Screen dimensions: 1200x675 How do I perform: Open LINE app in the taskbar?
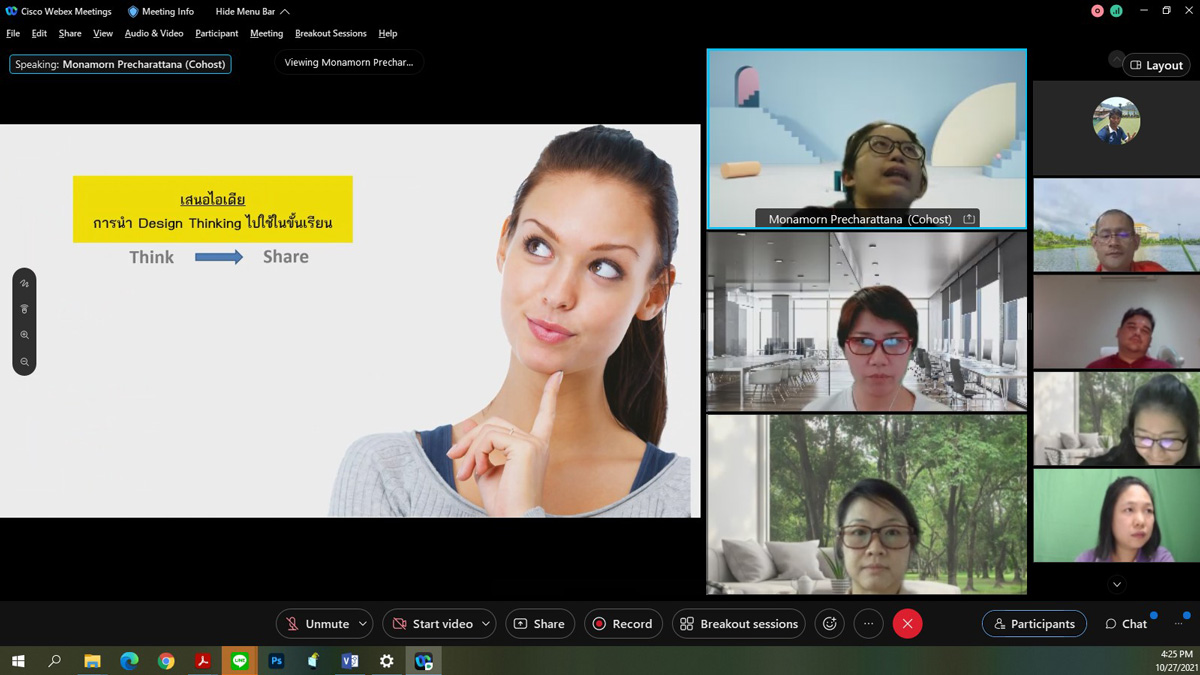coord(239,661)
